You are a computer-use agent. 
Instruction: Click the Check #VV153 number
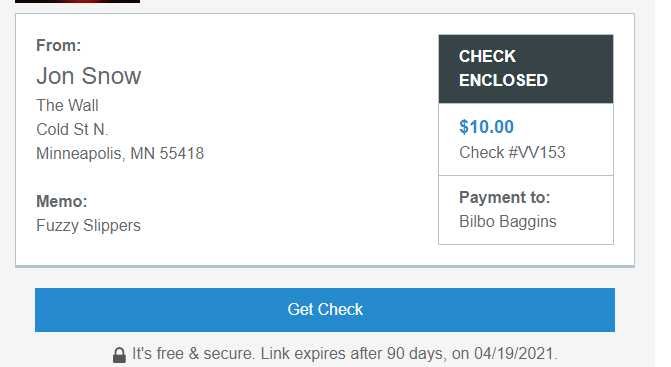click(x=512, y=152)
